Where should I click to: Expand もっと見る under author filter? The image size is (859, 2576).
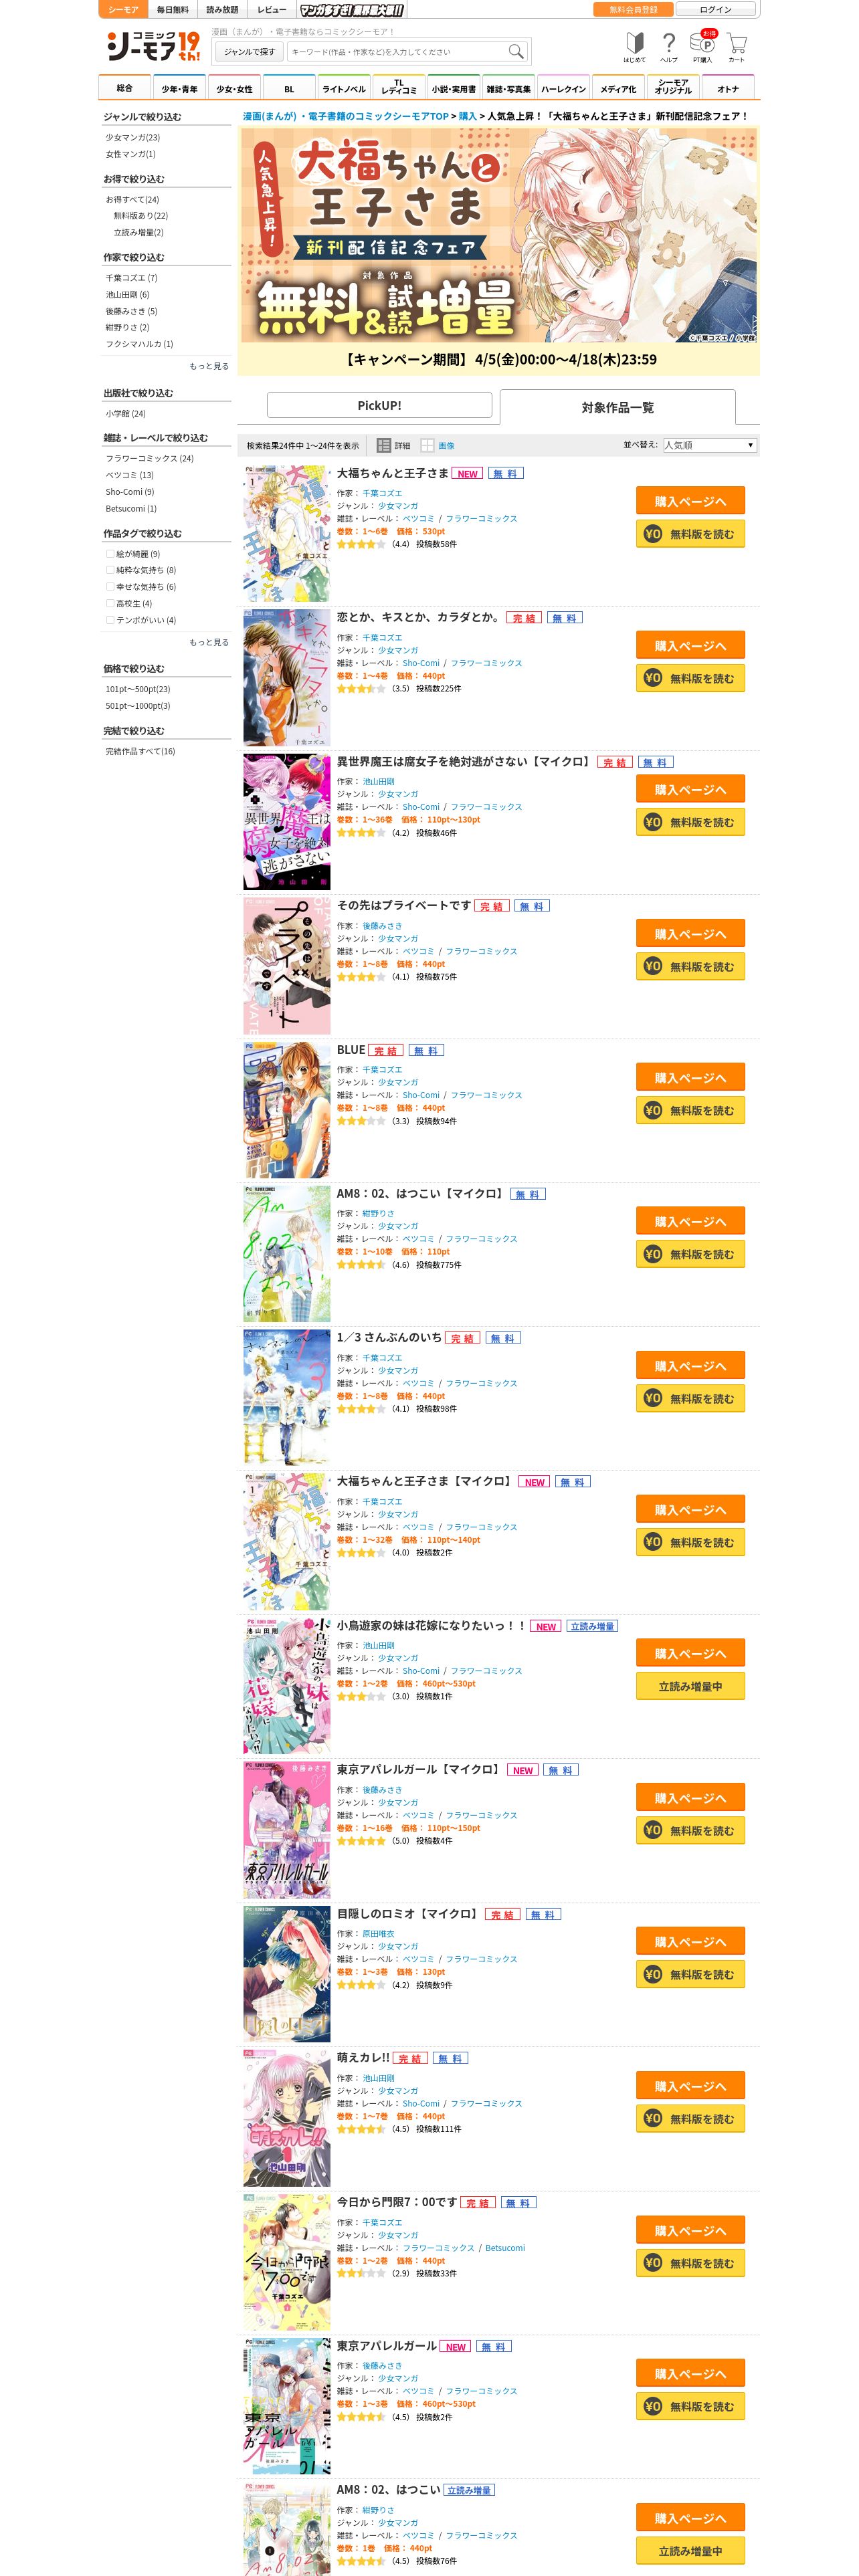coord(209,366)
